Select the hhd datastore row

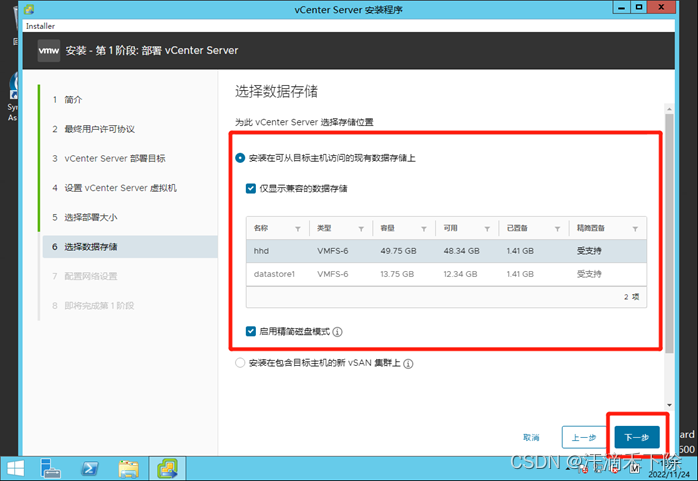(x=446, y=251)
